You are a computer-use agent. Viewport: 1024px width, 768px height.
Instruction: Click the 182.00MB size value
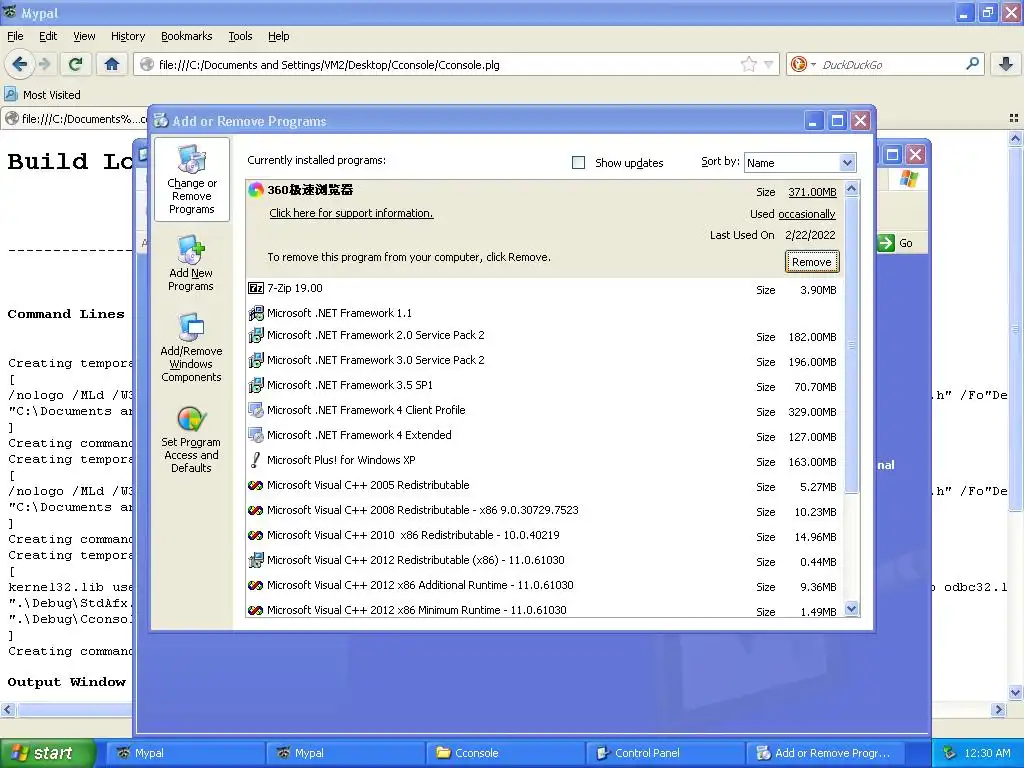pyautogui.click(x=812, y=337)
